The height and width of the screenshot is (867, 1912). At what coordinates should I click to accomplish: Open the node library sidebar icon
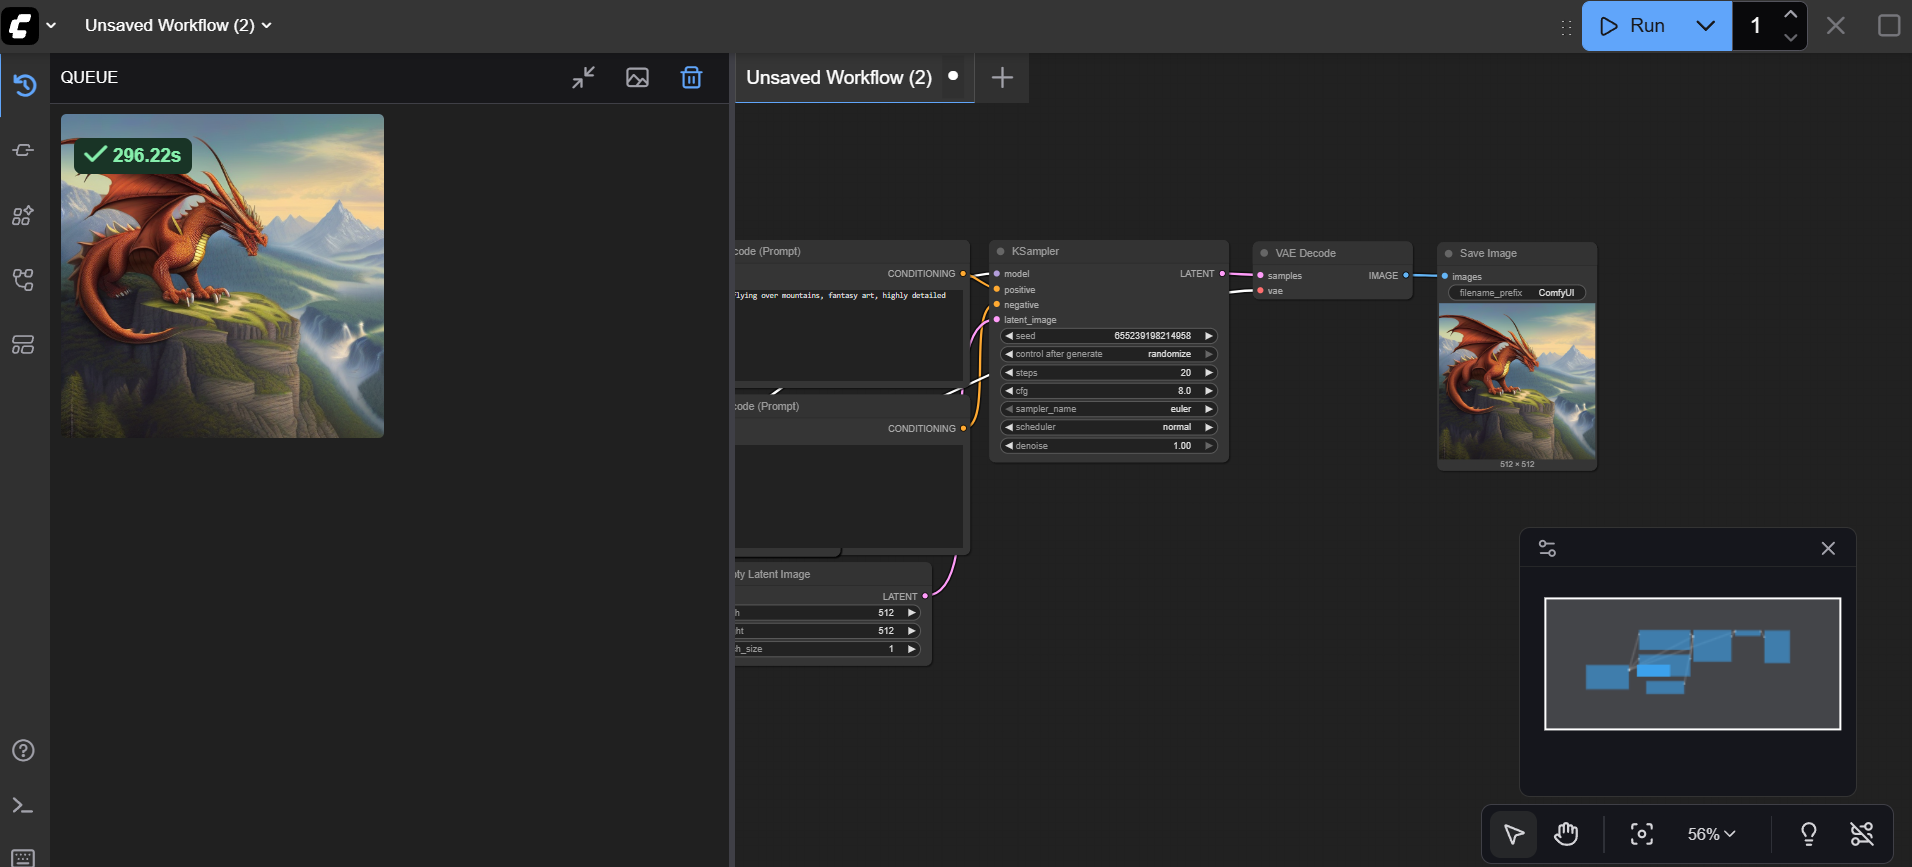[23, 151]
